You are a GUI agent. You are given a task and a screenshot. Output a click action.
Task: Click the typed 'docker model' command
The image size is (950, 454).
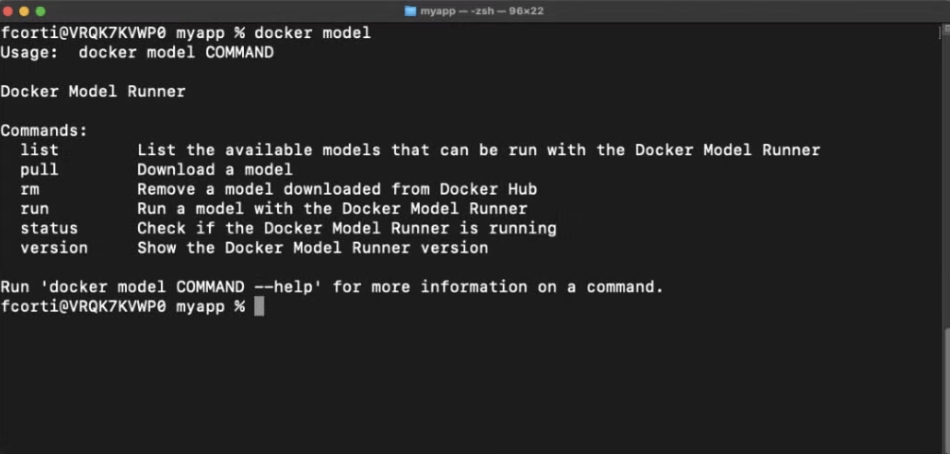click(312, 33)
